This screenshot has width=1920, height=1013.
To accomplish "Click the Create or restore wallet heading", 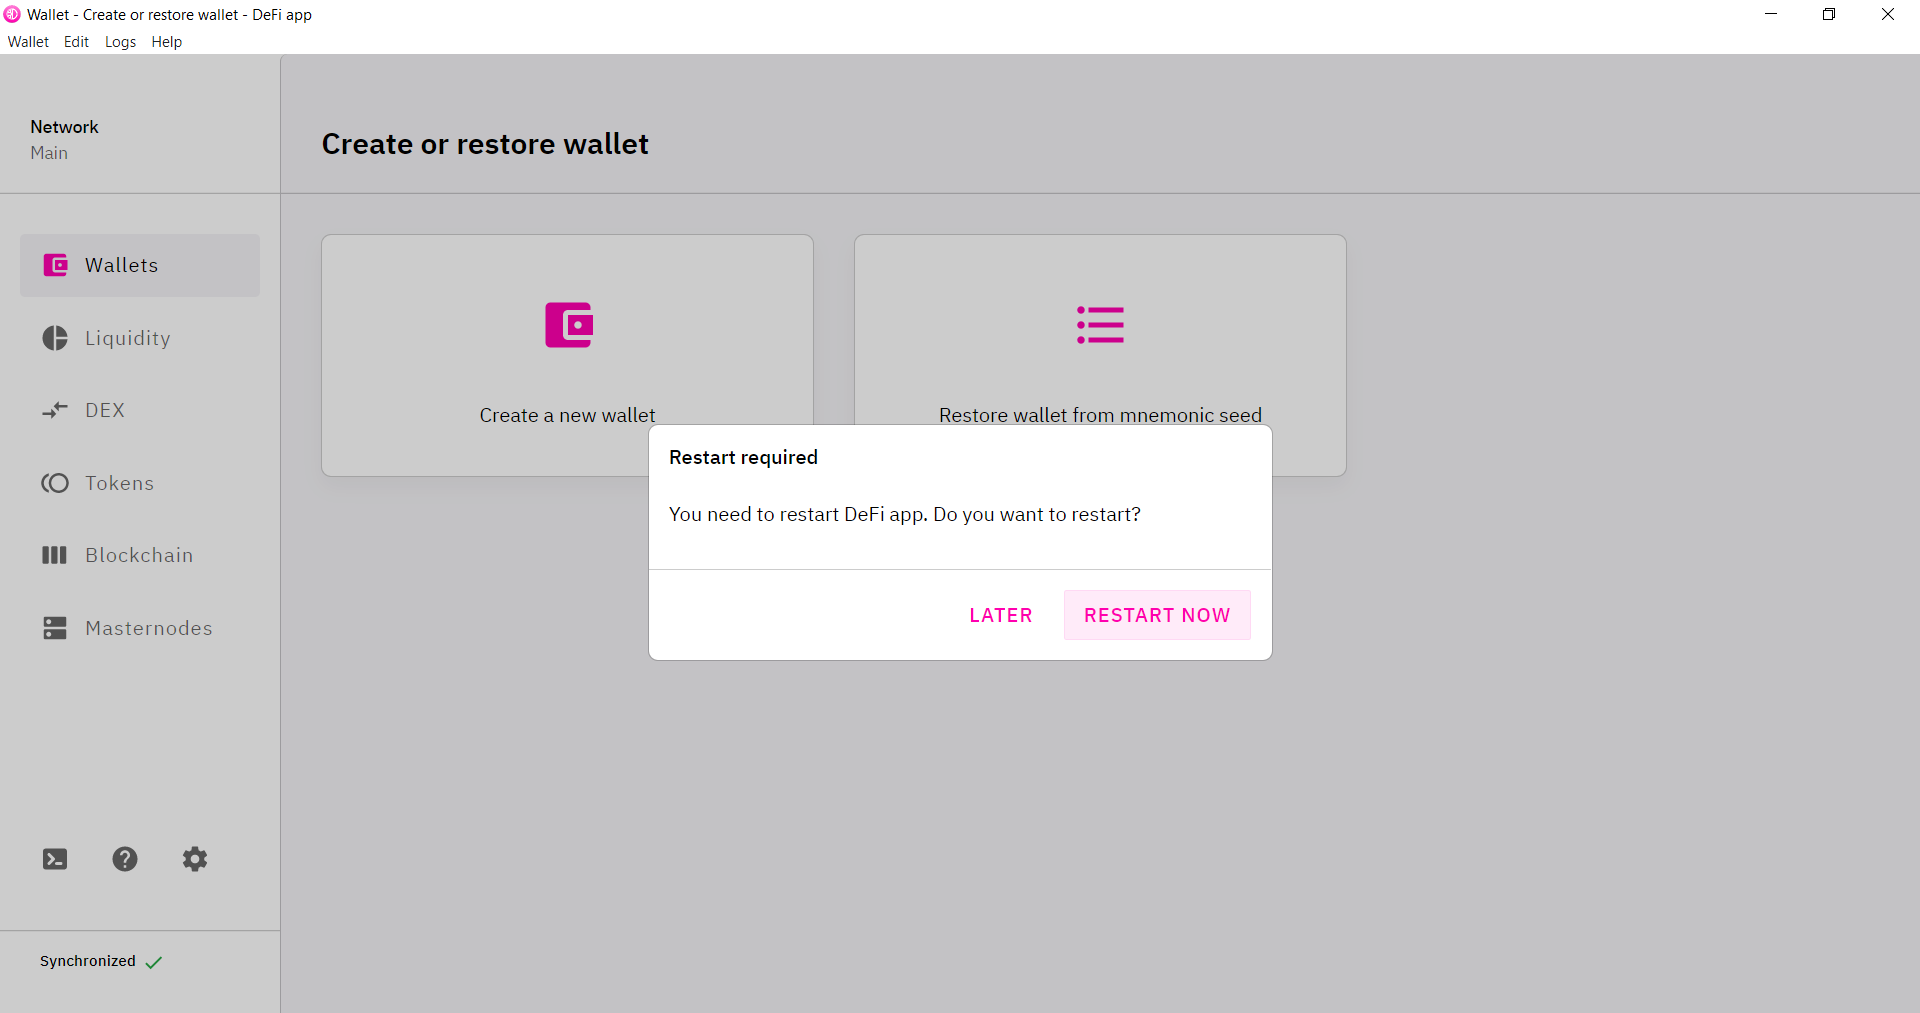I will (485, 144).
